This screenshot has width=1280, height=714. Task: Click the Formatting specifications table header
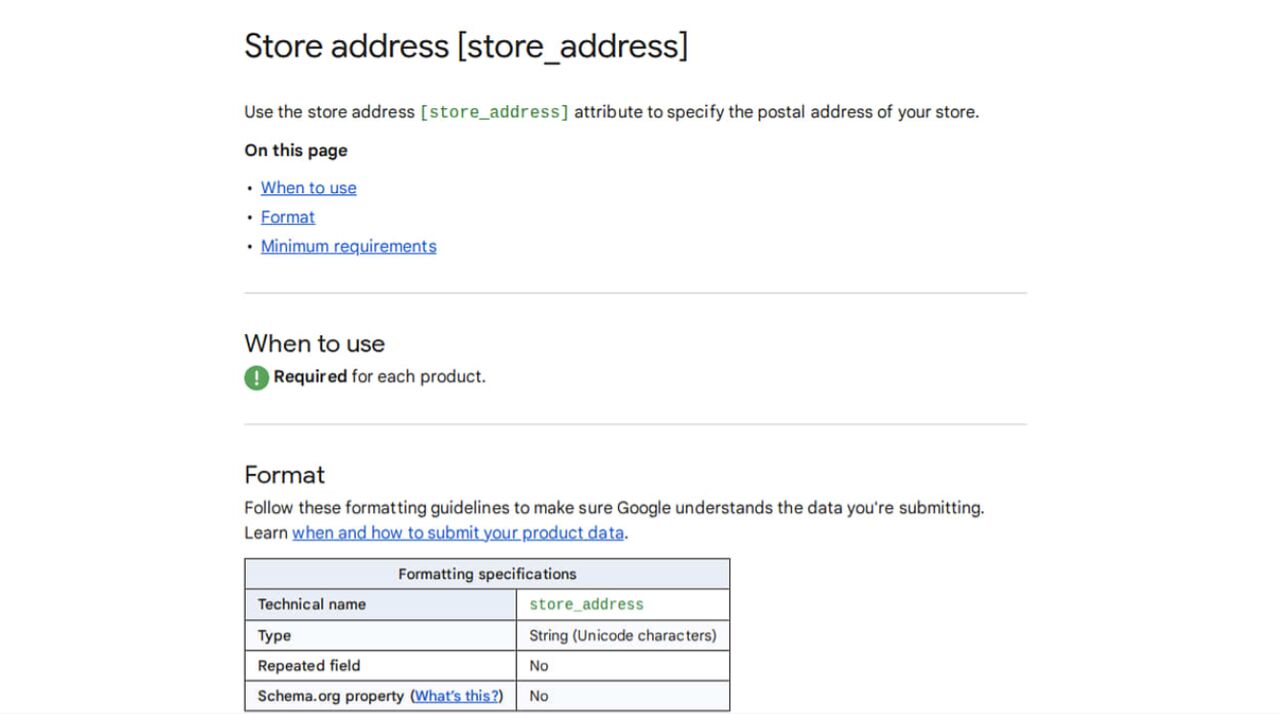pos(487,574)
